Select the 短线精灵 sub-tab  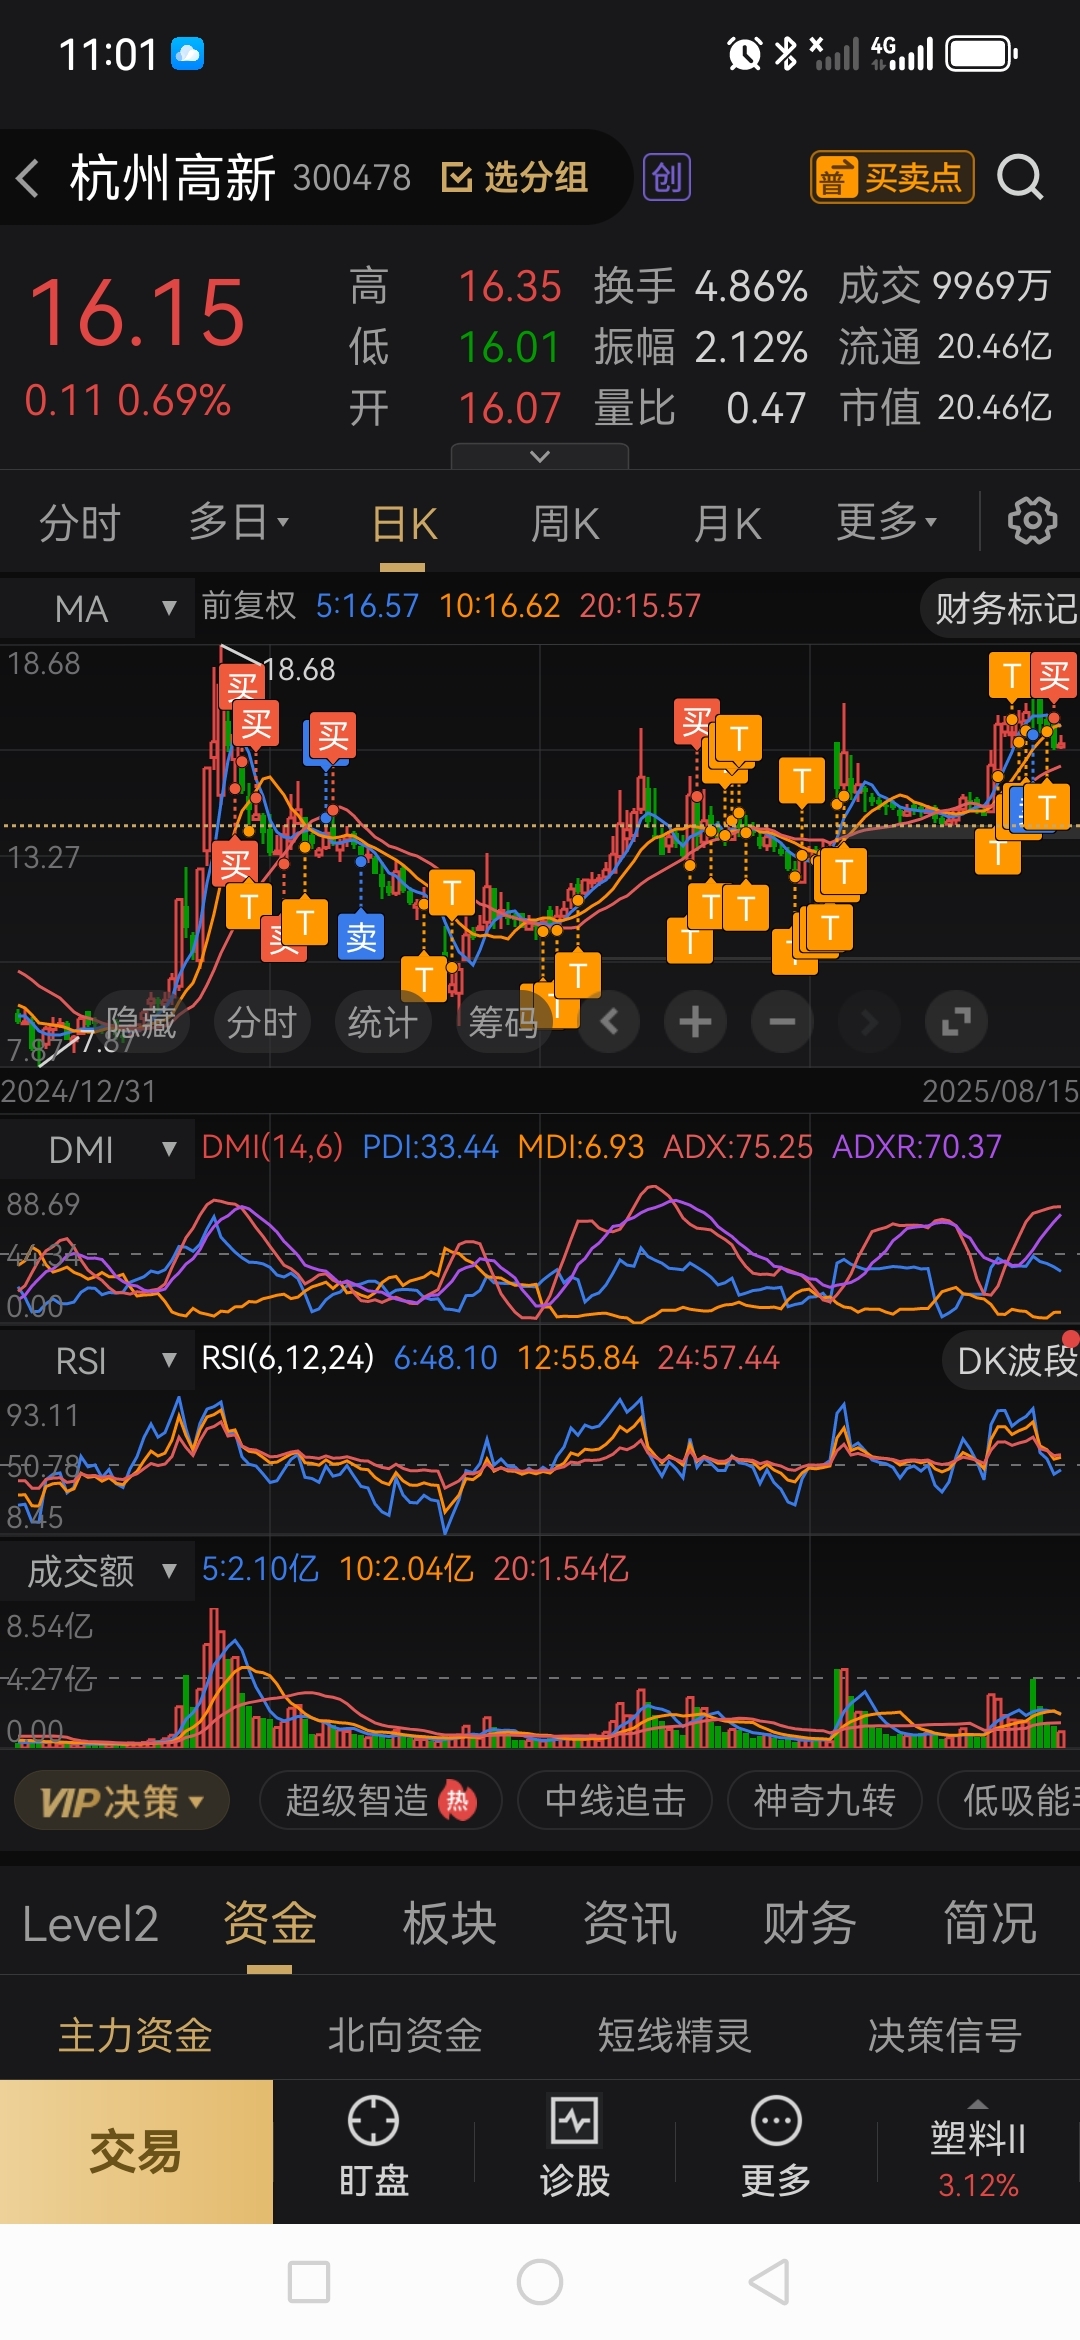click(675, 2035)
